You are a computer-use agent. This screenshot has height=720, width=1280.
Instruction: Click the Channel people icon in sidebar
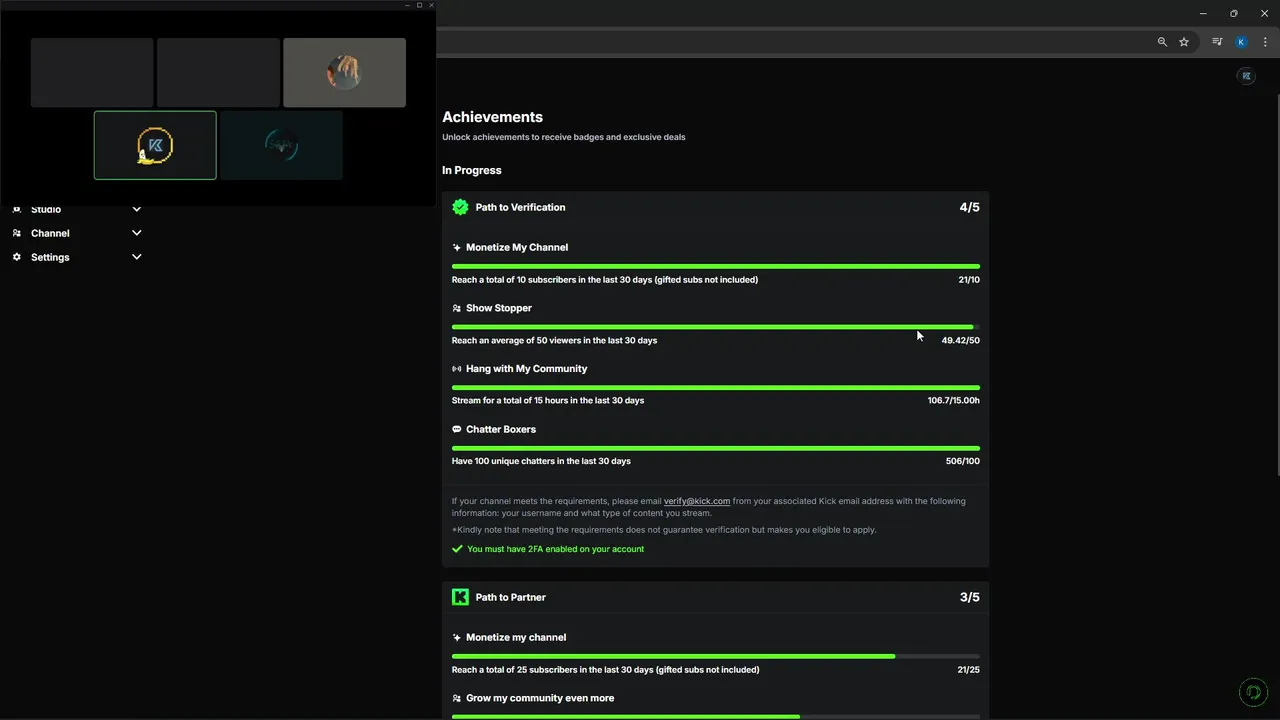(17, 233)
